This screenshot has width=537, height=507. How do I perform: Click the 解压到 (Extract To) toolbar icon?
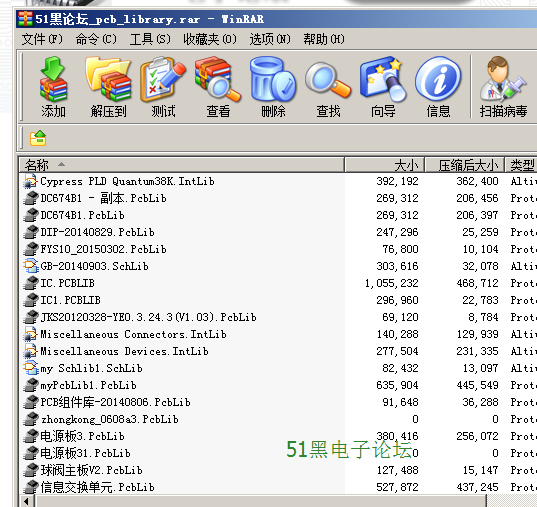coord(108,79)
